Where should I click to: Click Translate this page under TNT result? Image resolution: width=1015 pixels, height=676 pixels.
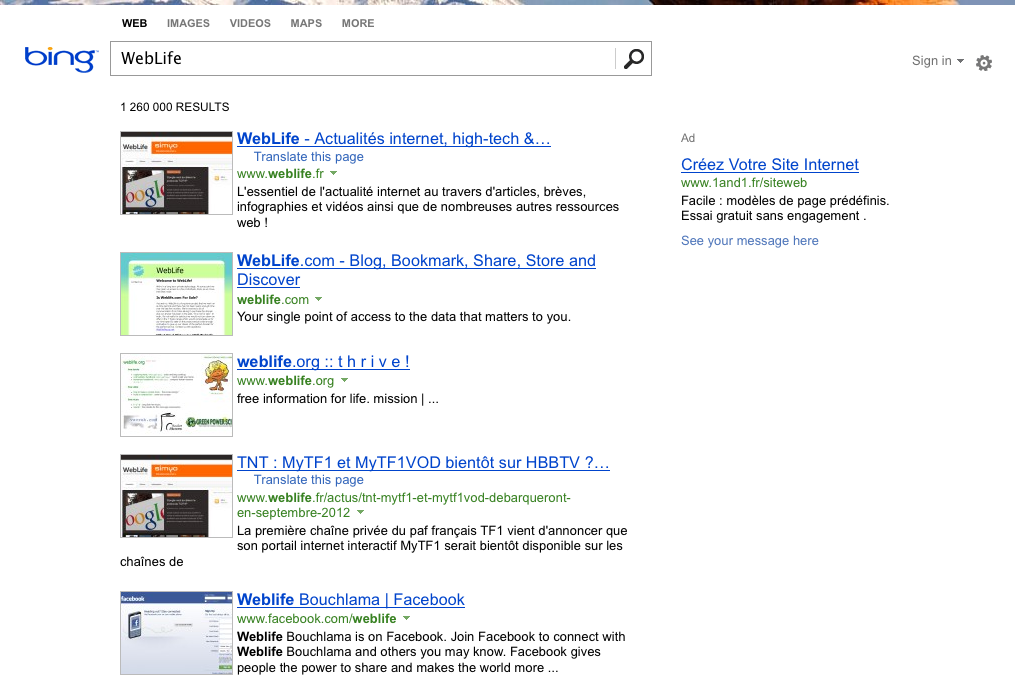coord(308,480)
